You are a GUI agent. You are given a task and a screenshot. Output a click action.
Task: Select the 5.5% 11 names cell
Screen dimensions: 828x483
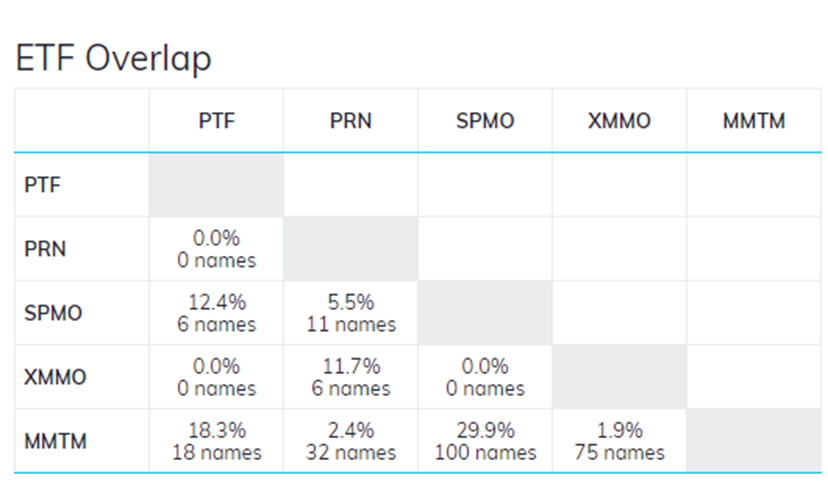coord(350,313)
